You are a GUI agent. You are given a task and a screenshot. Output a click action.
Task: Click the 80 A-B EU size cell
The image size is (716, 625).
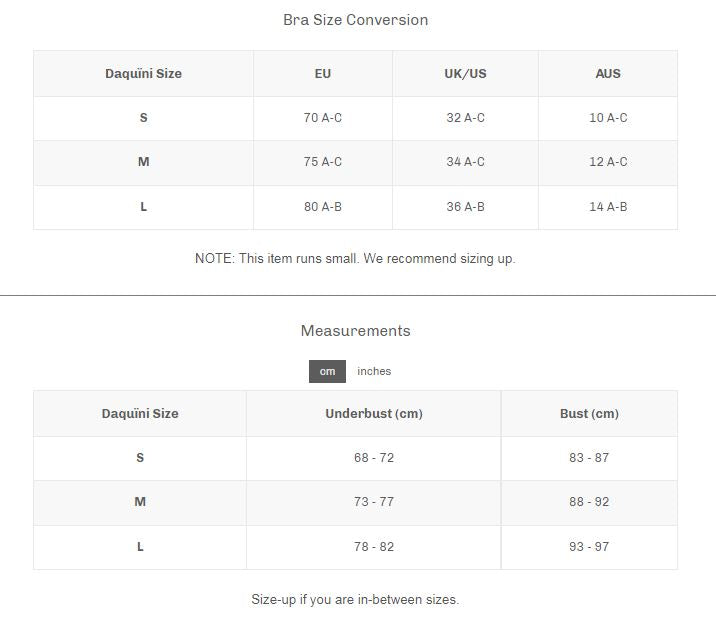pos(322,207)
